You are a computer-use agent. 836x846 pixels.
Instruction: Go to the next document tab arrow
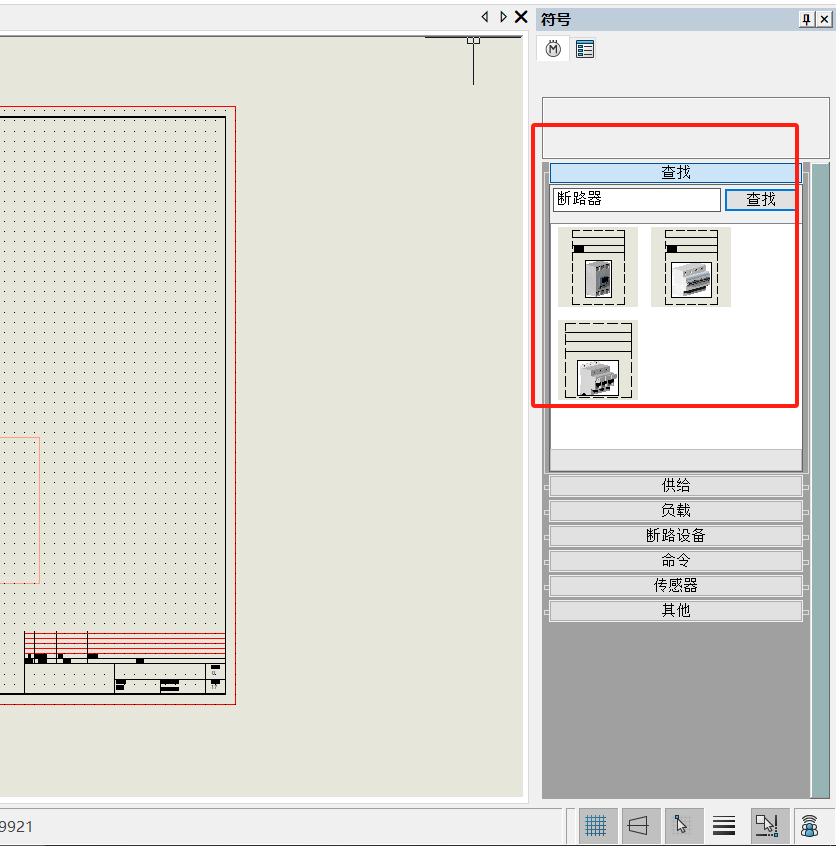click(503, 17)
